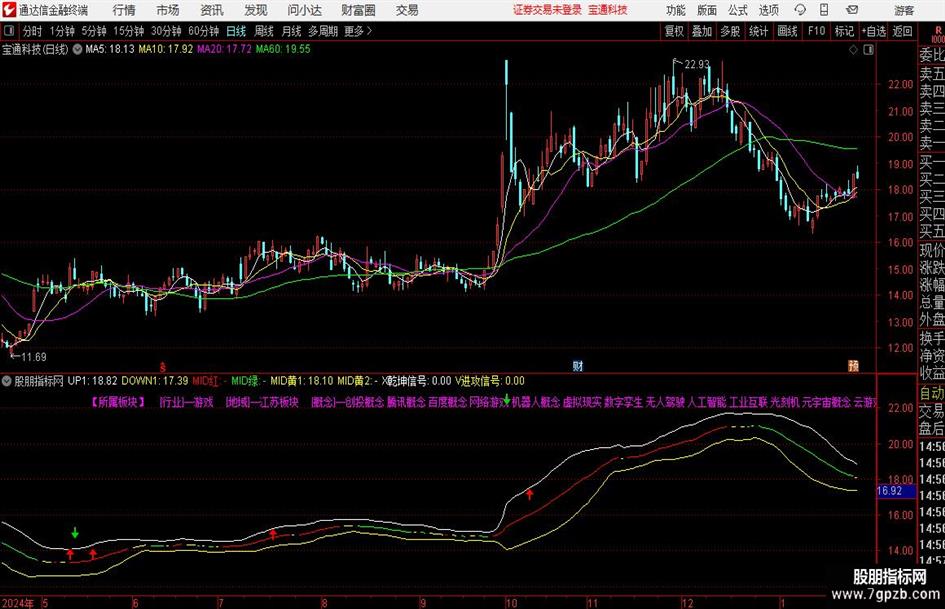Add stock with +自选 button
This screenshot has height=609, width=945.
(x=874, y=31)
